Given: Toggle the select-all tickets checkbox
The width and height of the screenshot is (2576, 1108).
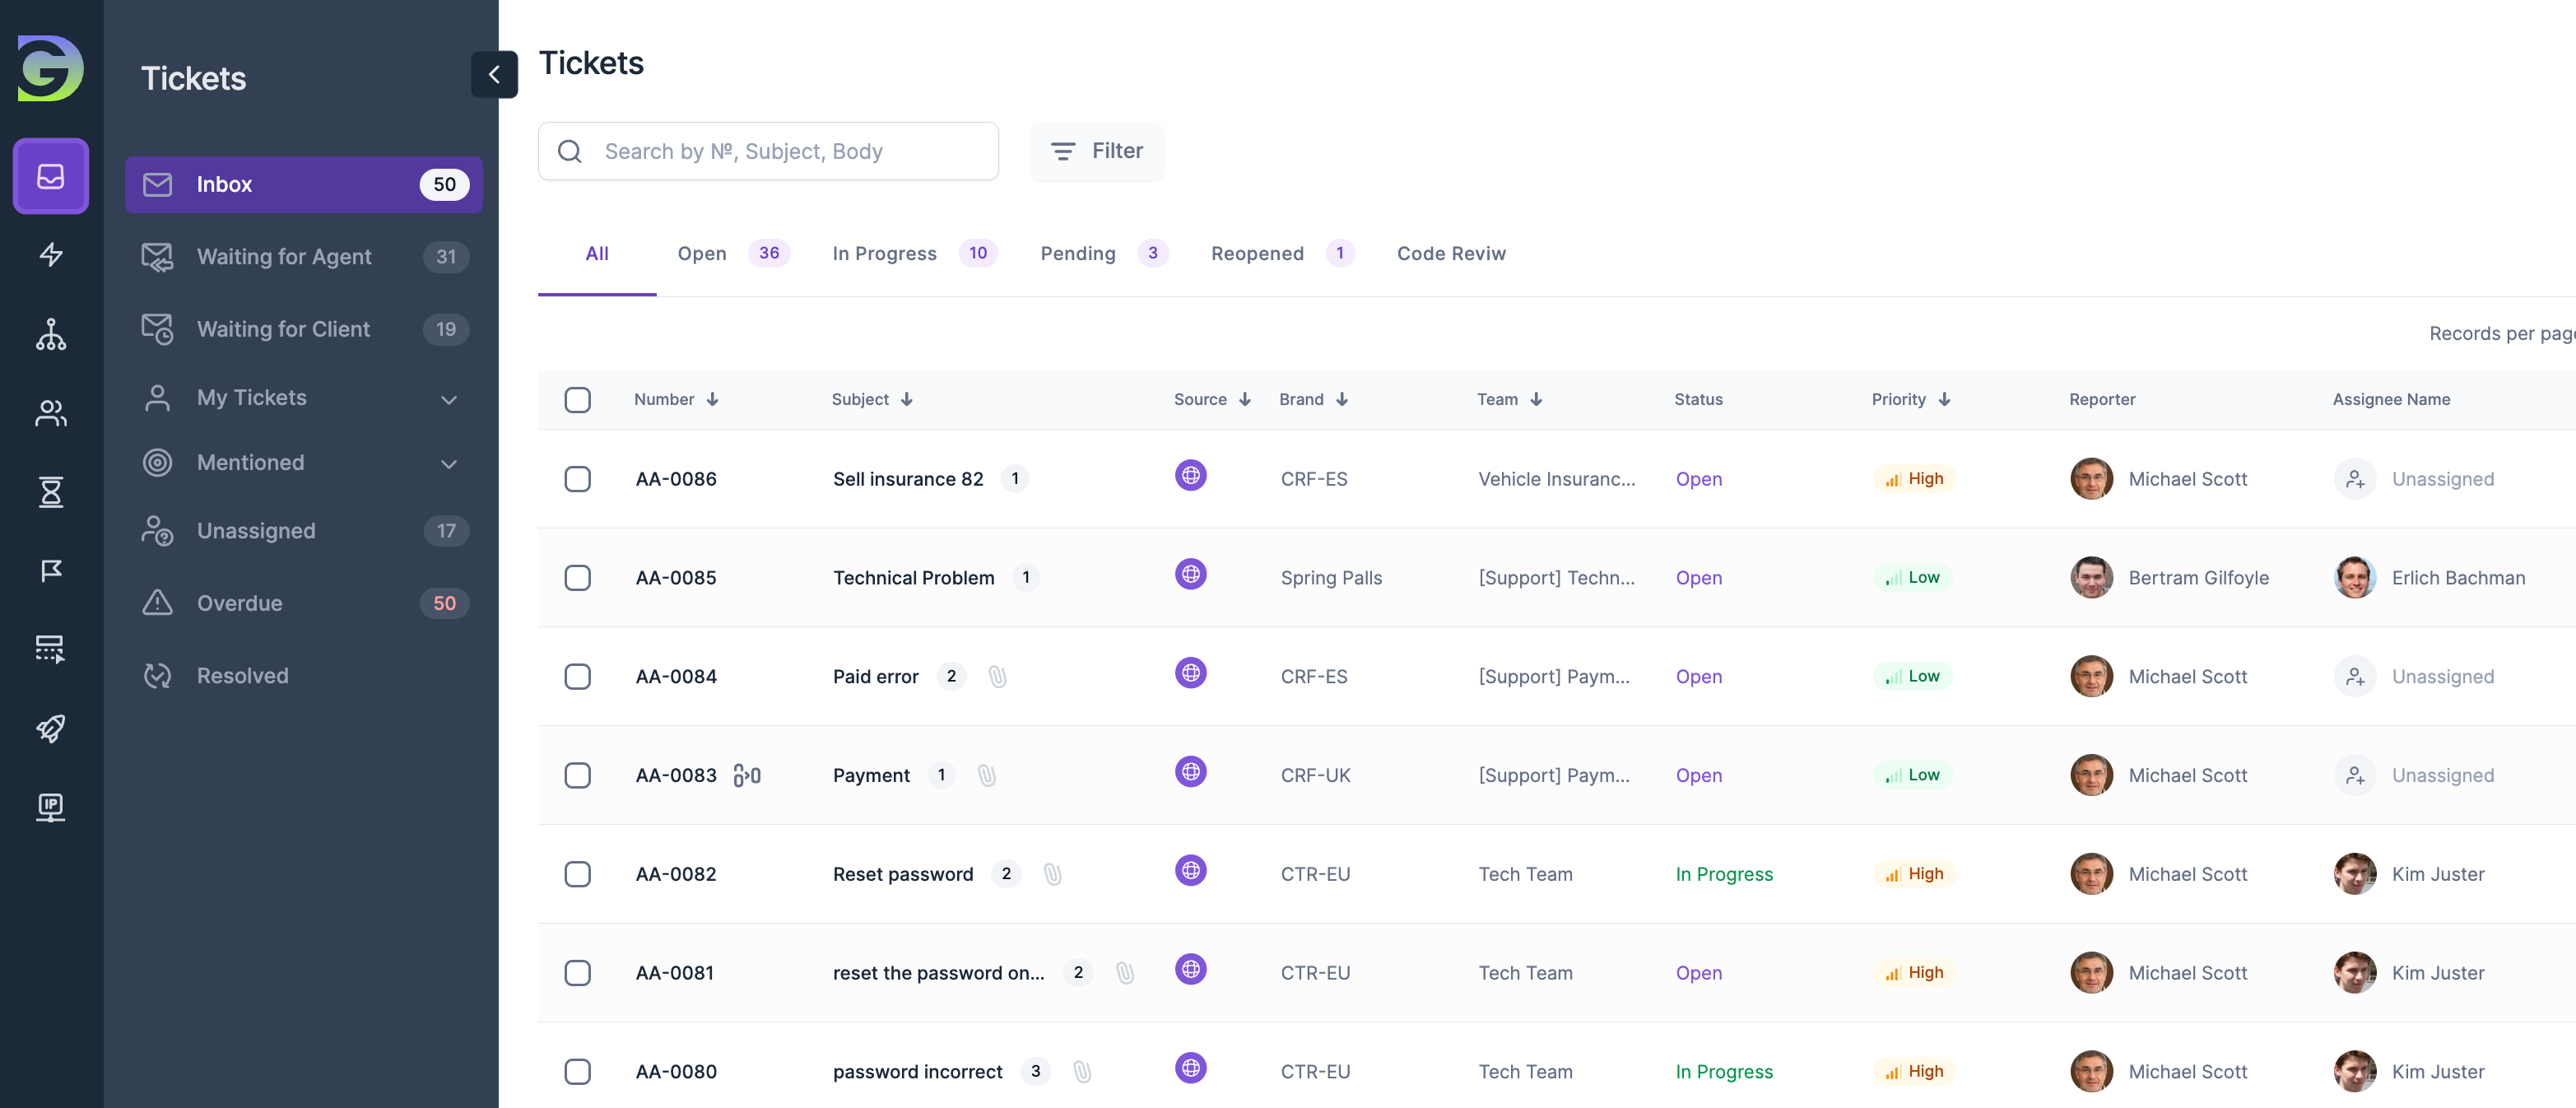Looking at the screenshot, I should pyautogui.click(x=577, y=400).
